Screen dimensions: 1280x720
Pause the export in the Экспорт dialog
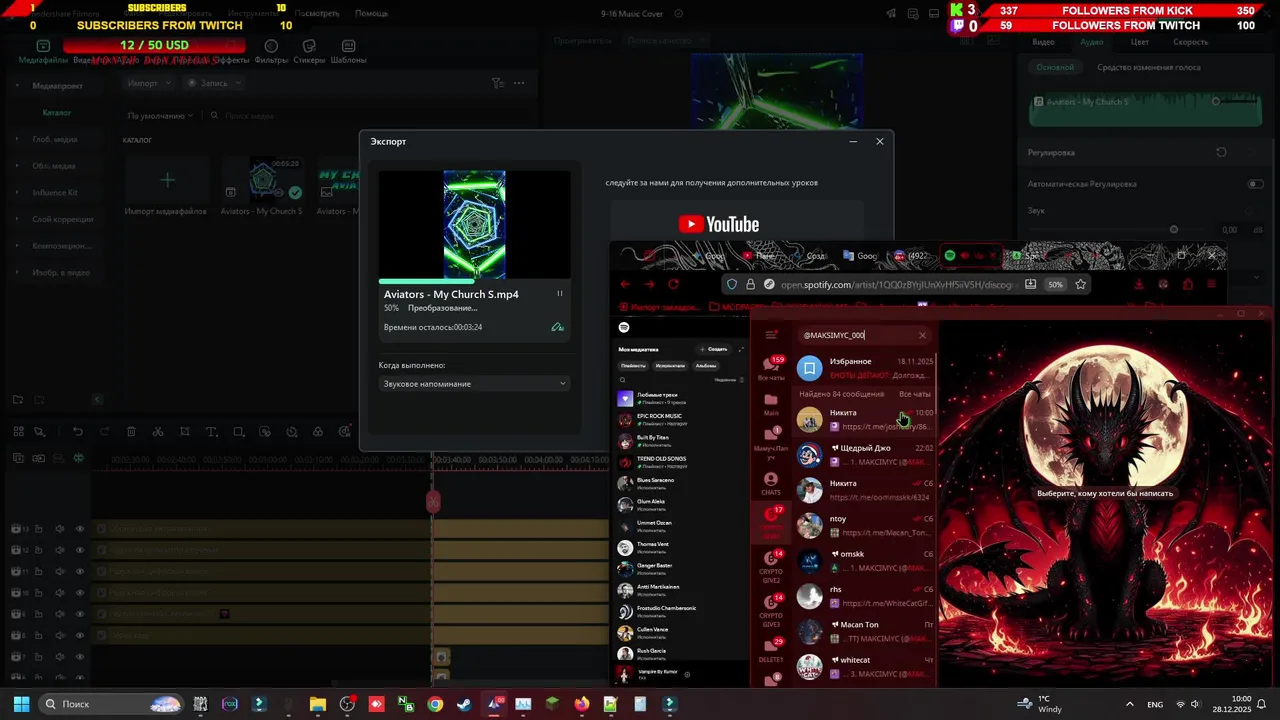click(x=559, y=293)
